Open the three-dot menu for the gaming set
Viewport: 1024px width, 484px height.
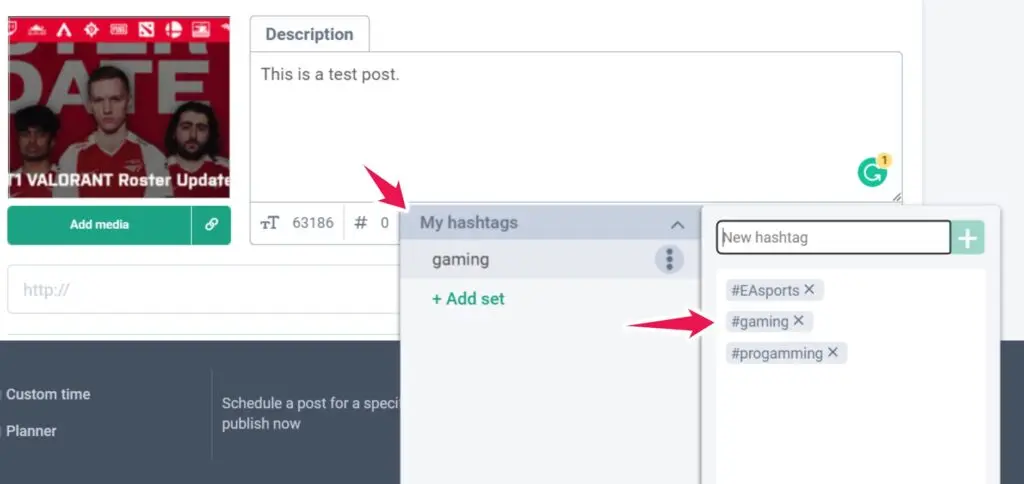[x=668, y=260]
